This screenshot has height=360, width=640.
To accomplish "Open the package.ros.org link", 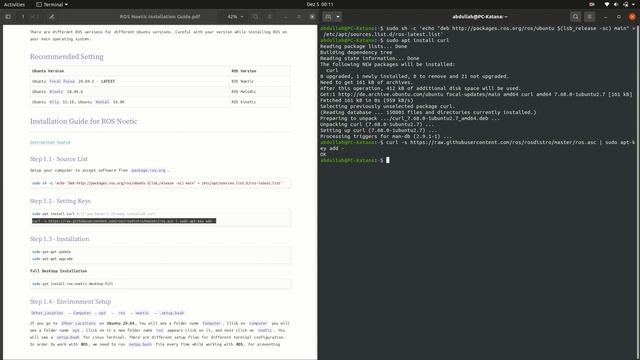I will click(x=148, y=170).
